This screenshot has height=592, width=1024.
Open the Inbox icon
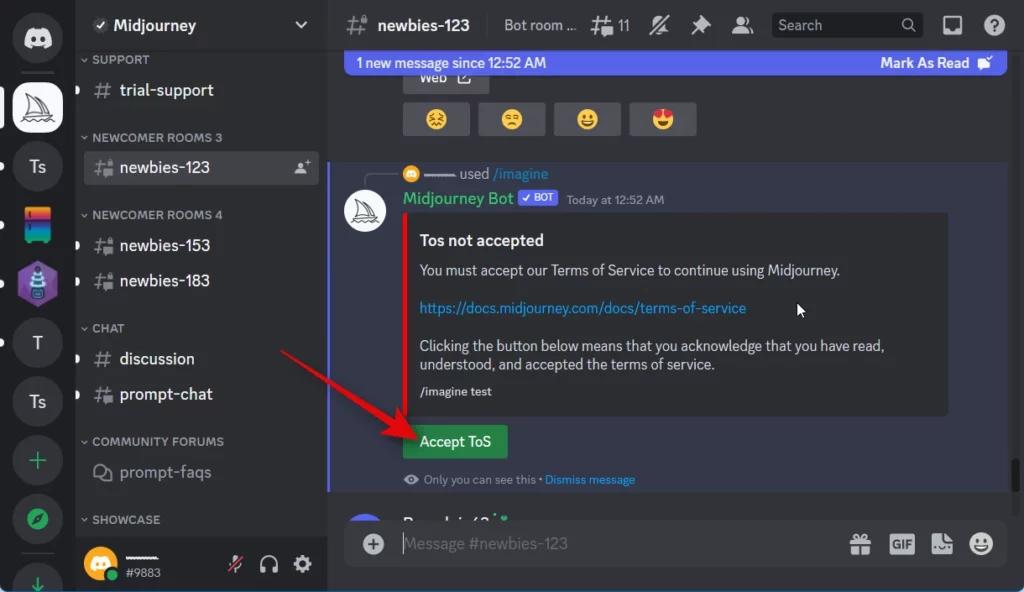pyautogui.click(x=952, y=25)
